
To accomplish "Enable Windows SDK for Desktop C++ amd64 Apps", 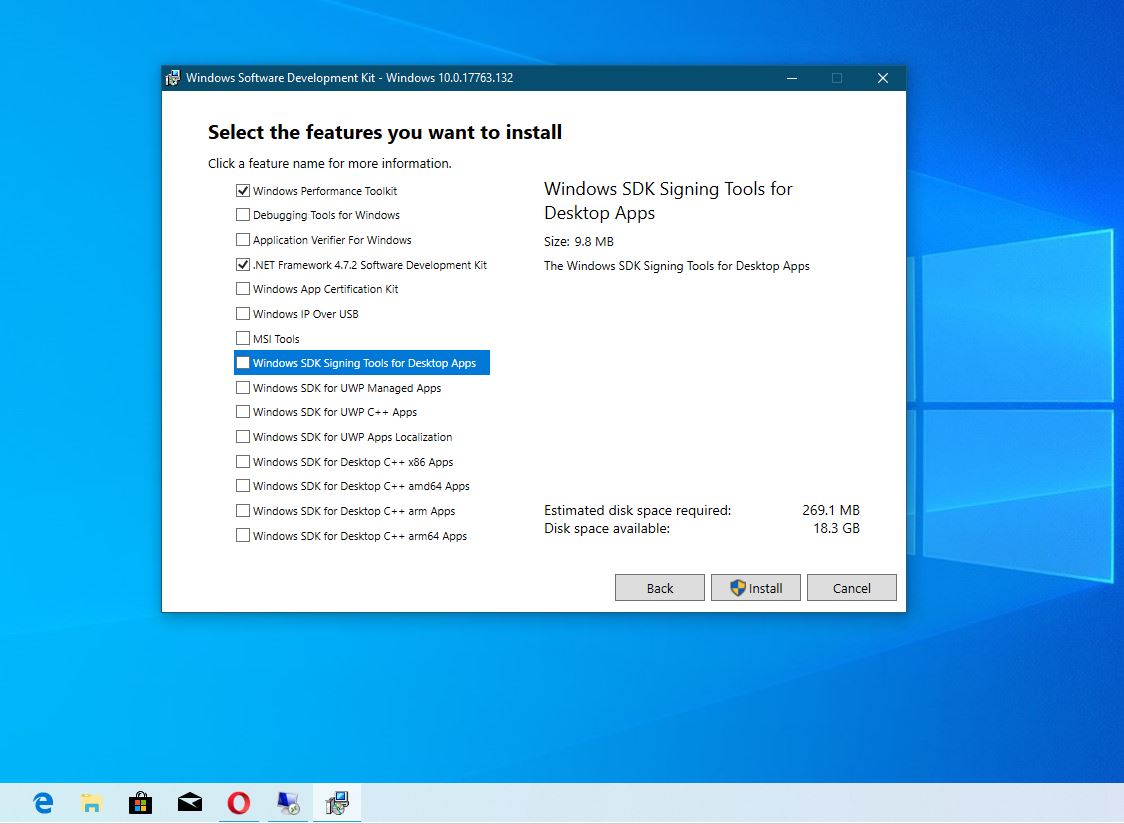I will point(243,486).
